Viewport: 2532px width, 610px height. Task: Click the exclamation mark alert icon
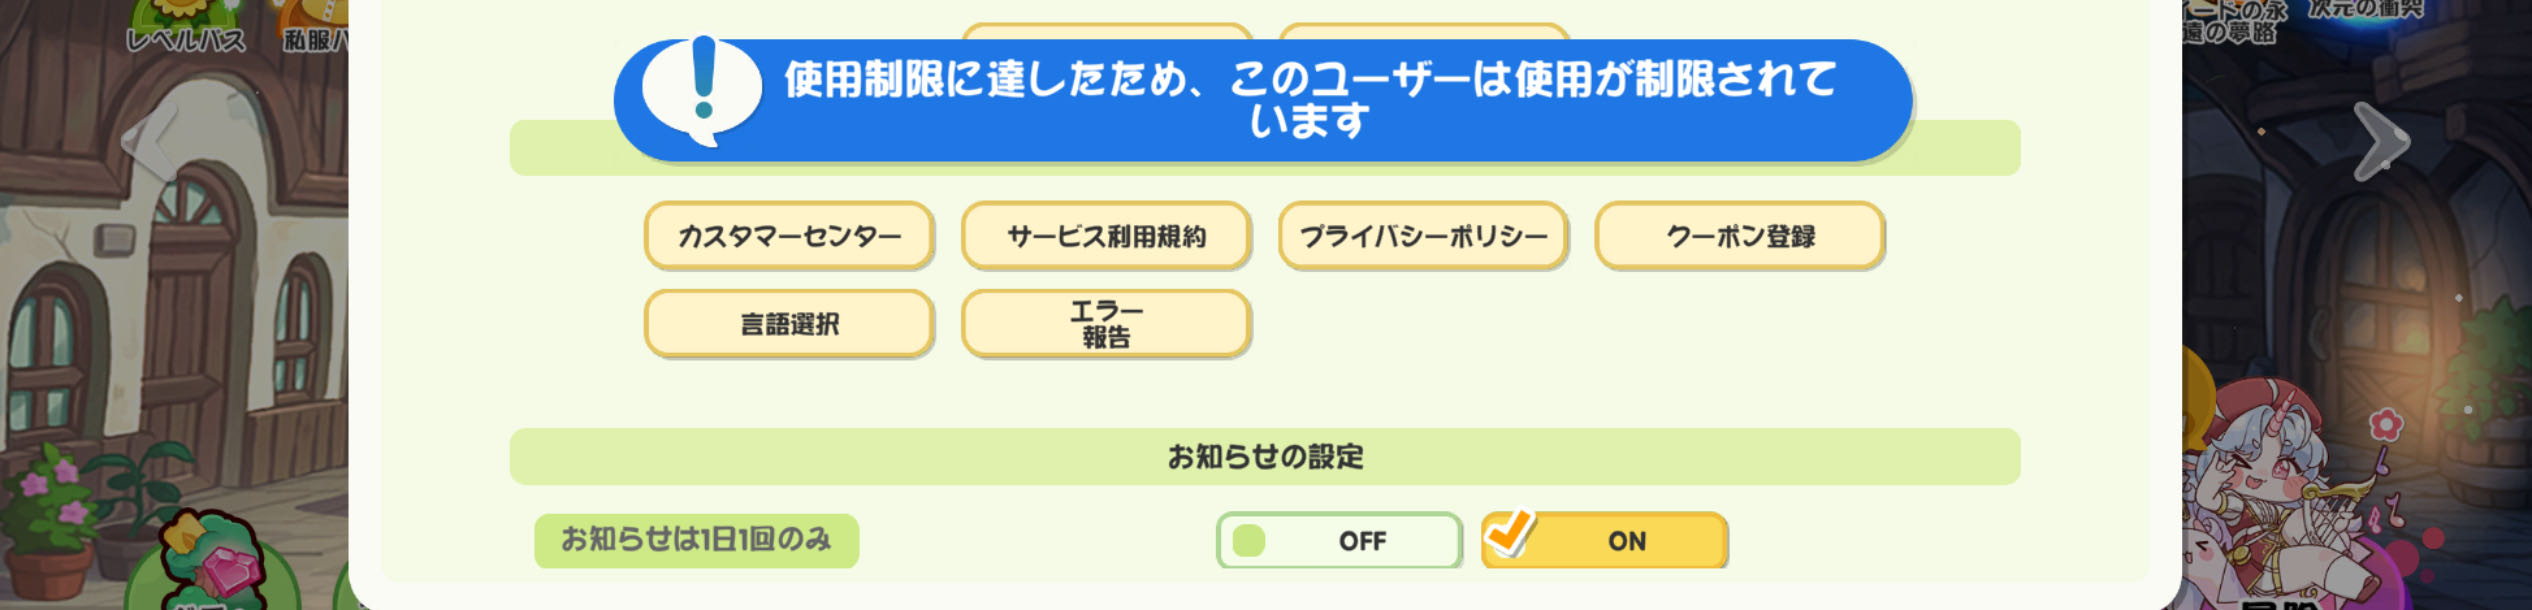pyautogui.click(x=702, y=90)
